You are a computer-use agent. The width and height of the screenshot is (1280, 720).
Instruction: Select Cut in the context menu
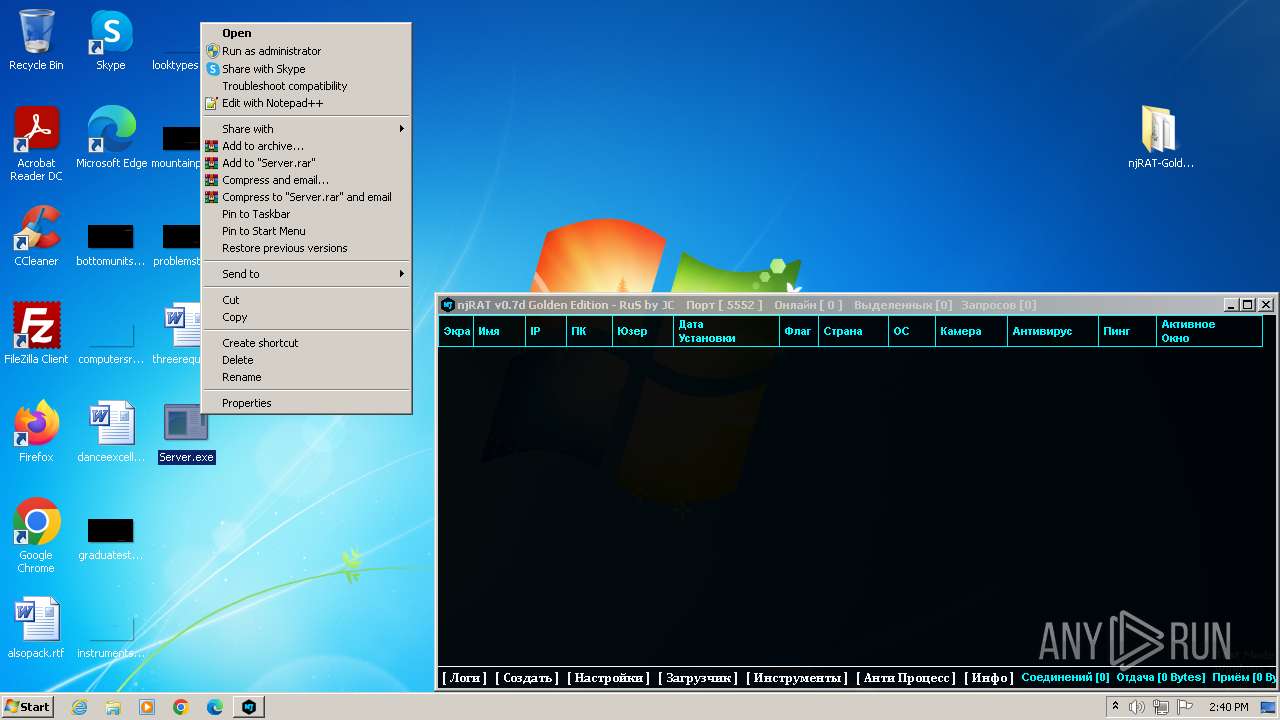(x=306, y=300)
